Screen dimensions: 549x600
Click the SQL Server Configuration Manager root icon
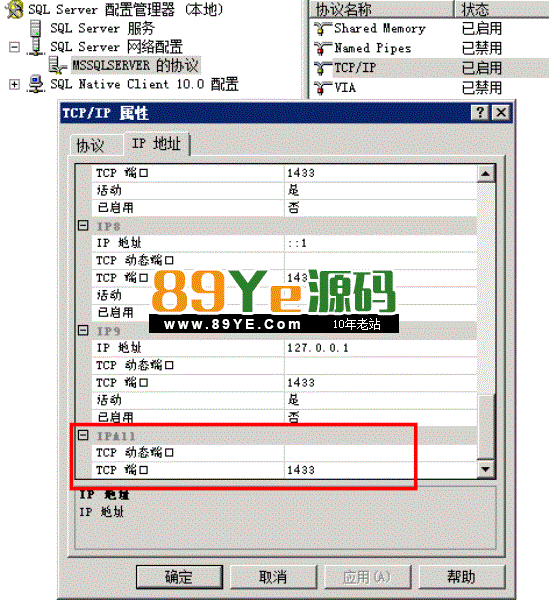[14, 9]
